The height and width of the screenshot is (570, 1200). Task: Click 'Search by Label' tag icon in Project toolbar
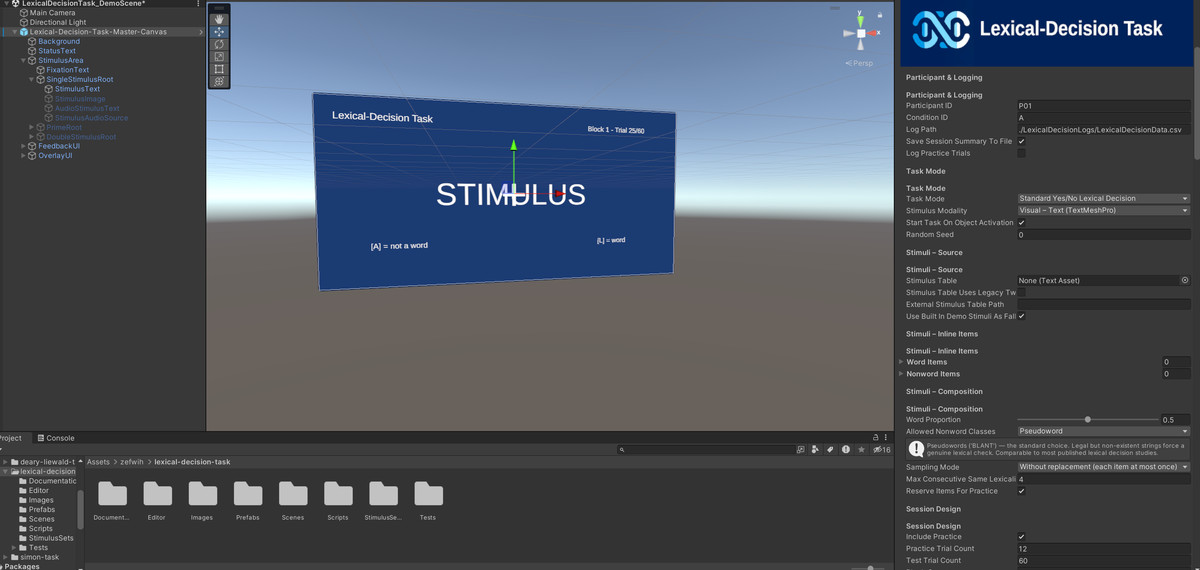click(830, 450)
